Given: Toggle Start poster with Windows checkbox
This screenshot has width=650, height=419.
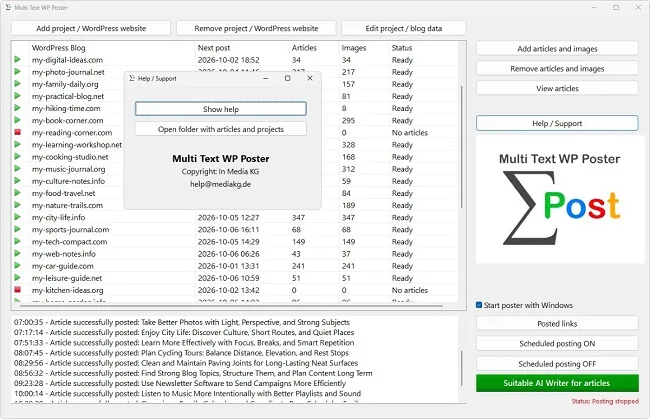Looking at the screenshot, I should 479,305.
